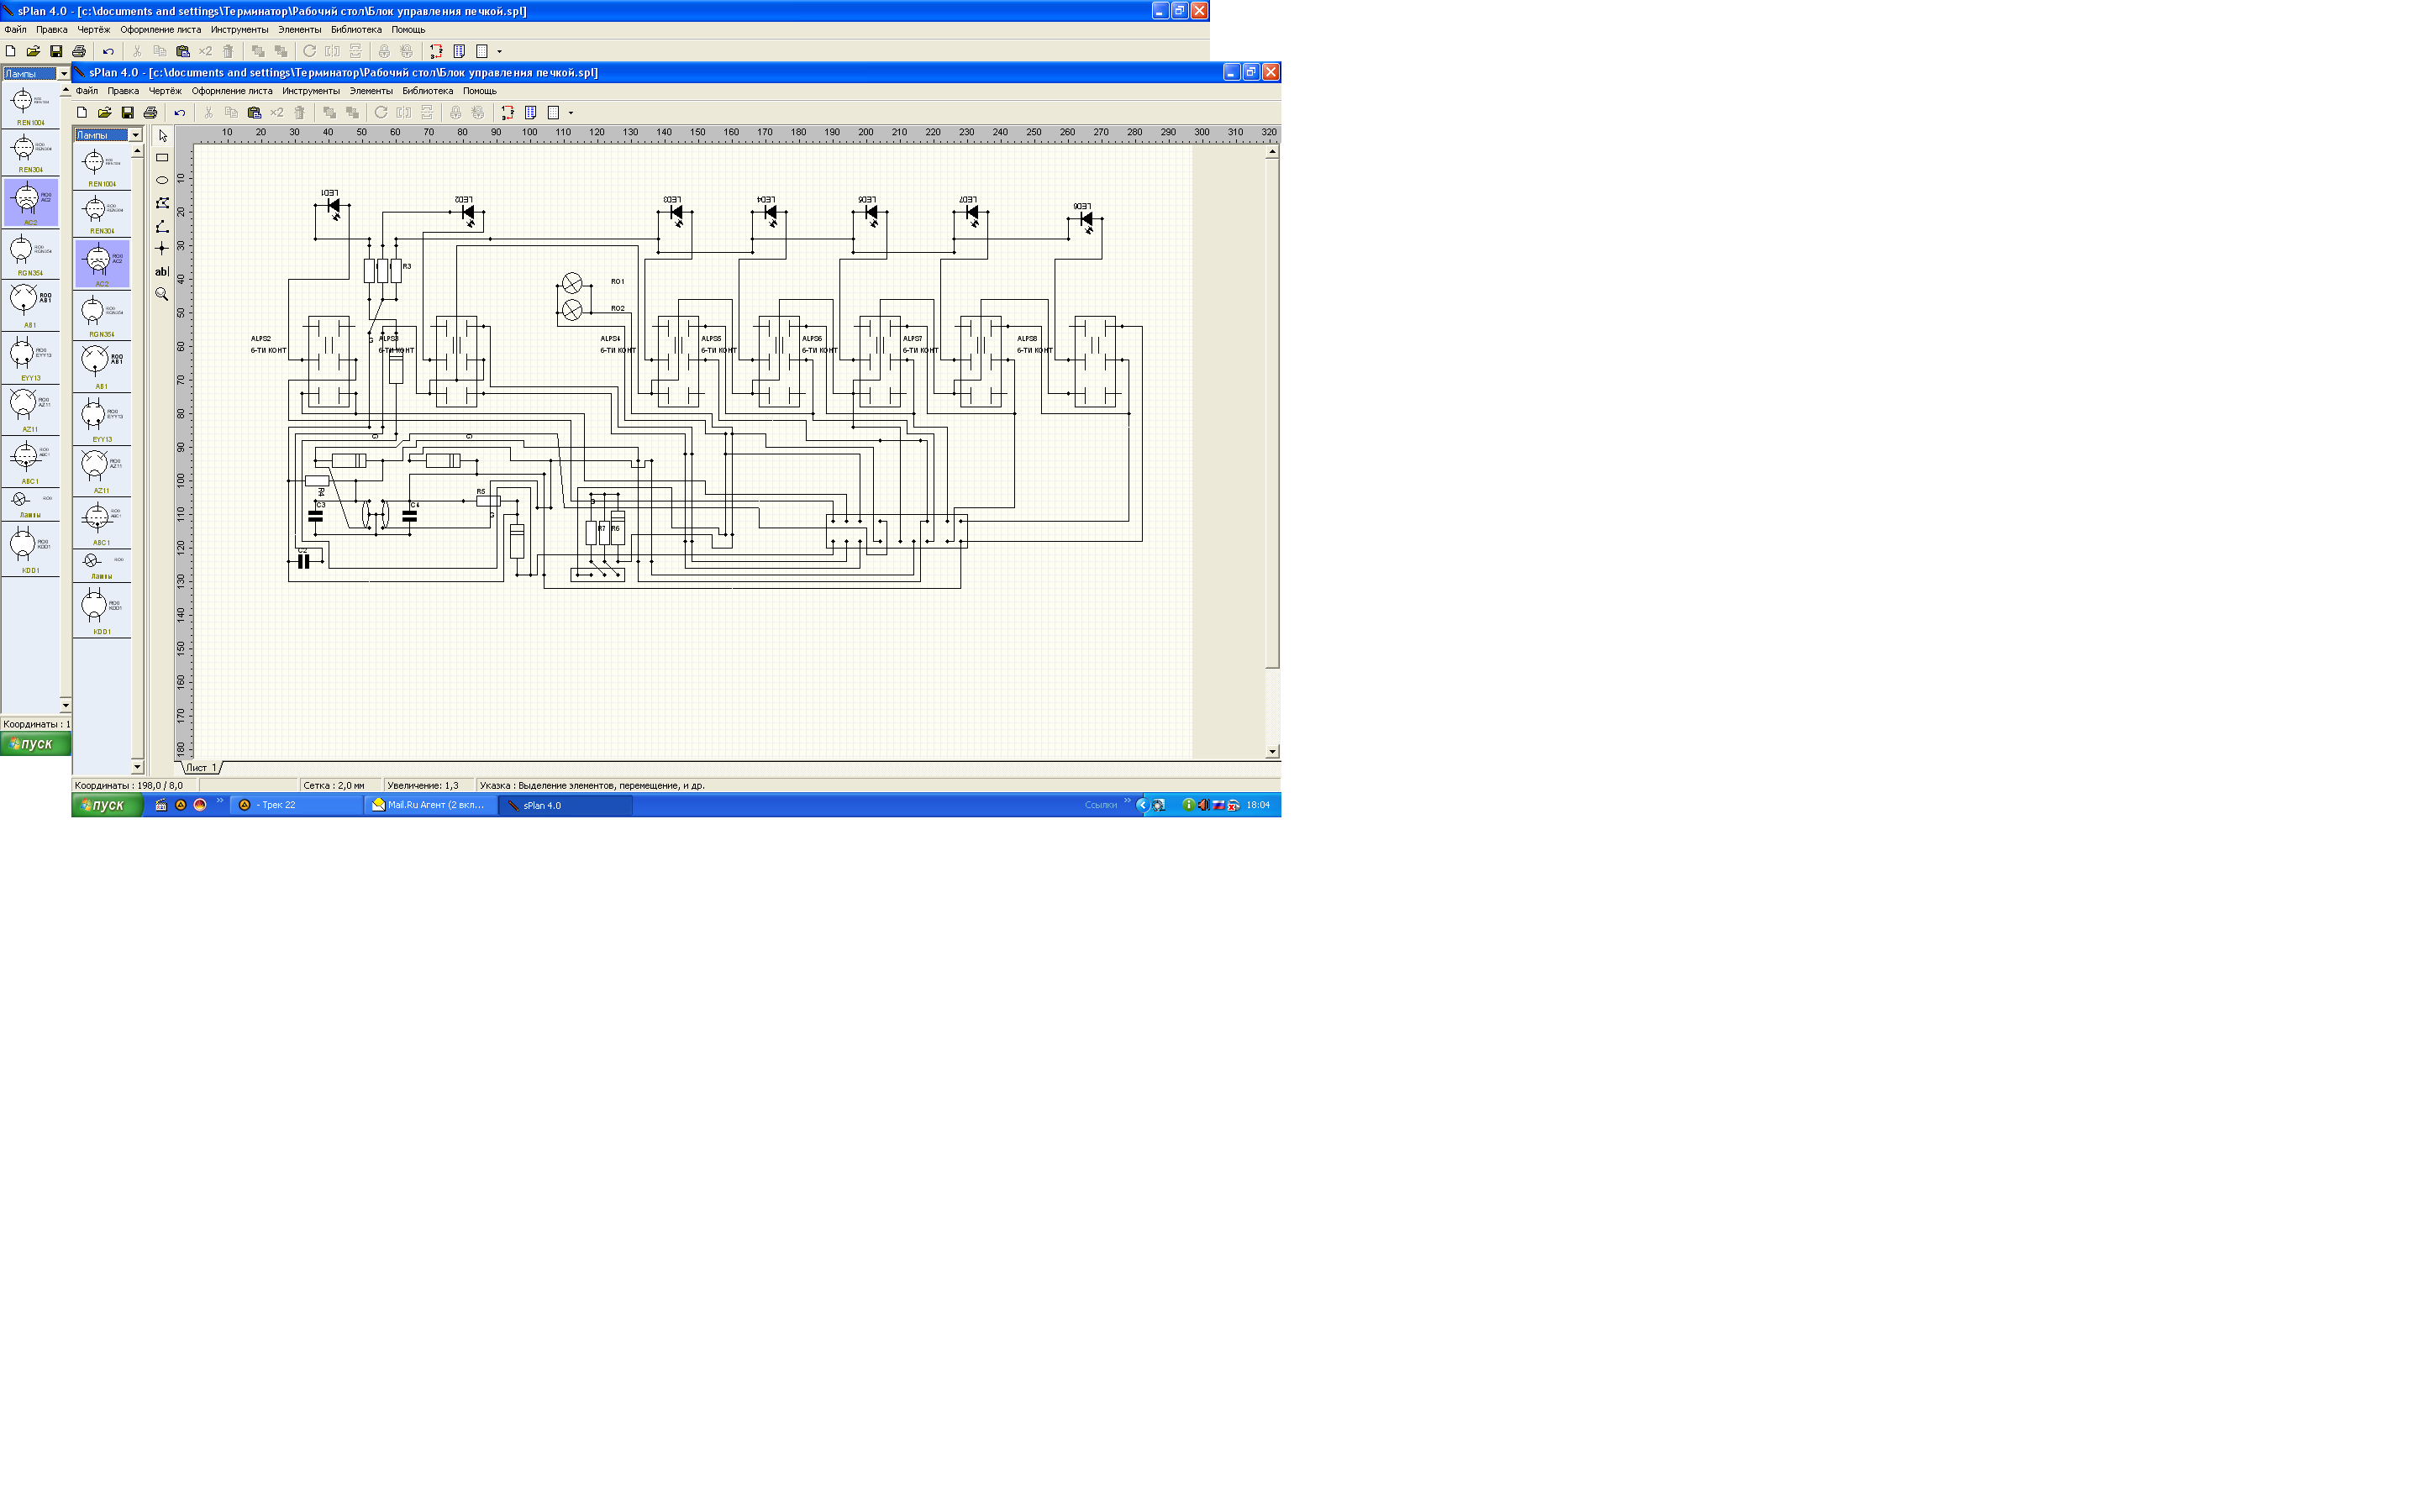
Task: Open Лампы library dropdown in front window
Action: (x=136, y=135)
